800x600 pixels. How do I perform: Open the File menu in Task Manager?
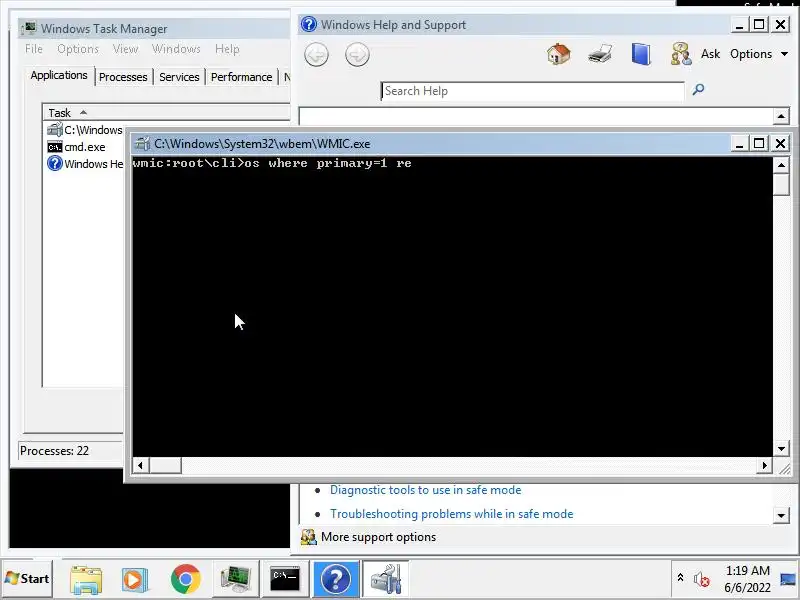pos(34,49)
